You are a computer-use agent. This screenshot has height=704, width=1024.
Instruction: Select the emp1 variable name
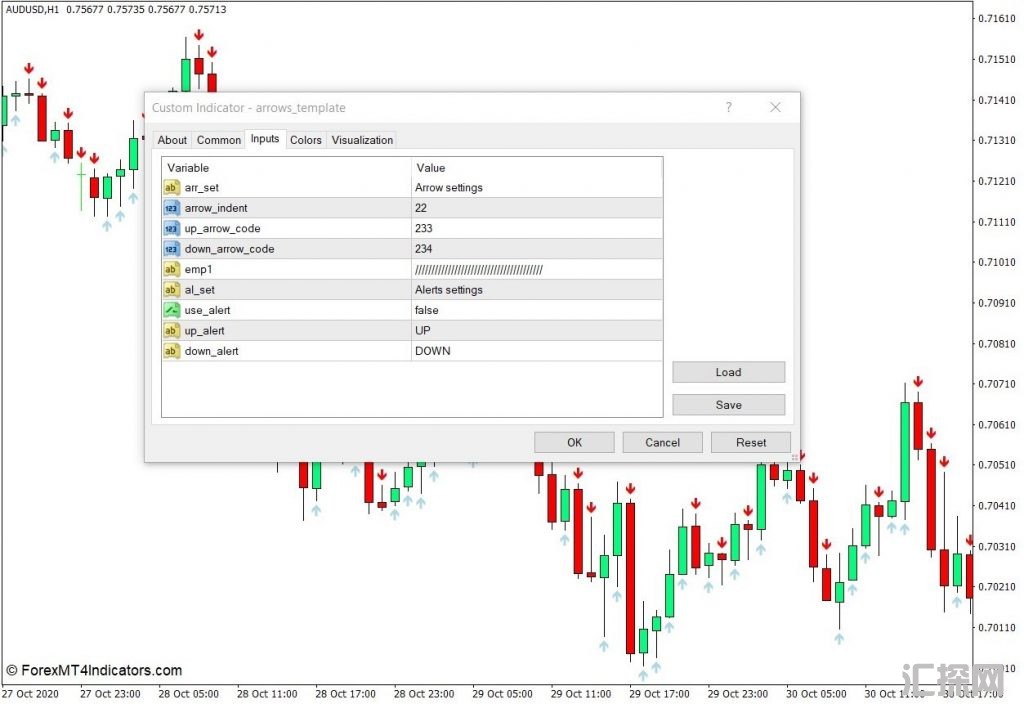coord(199,269)
